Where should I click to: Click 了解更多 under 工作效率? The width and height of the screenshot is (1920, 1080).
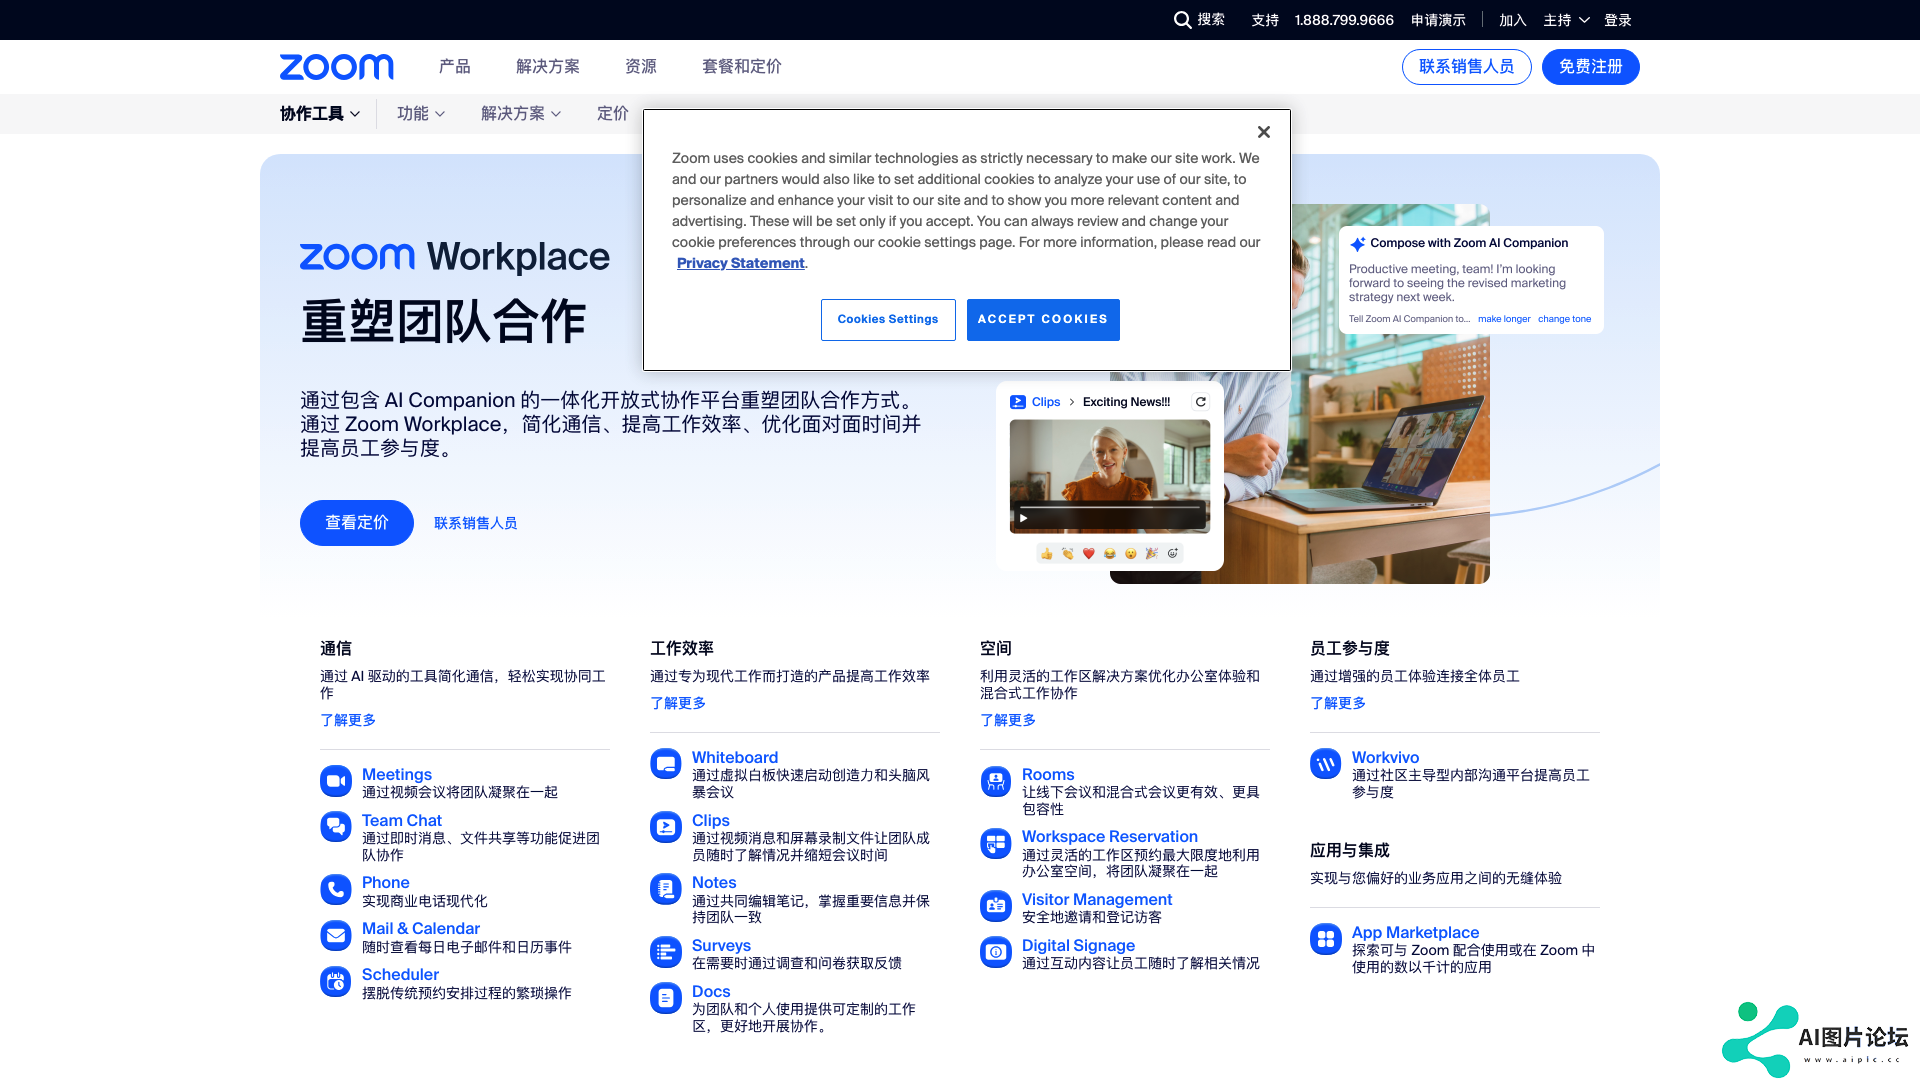[x=678, y=703]
